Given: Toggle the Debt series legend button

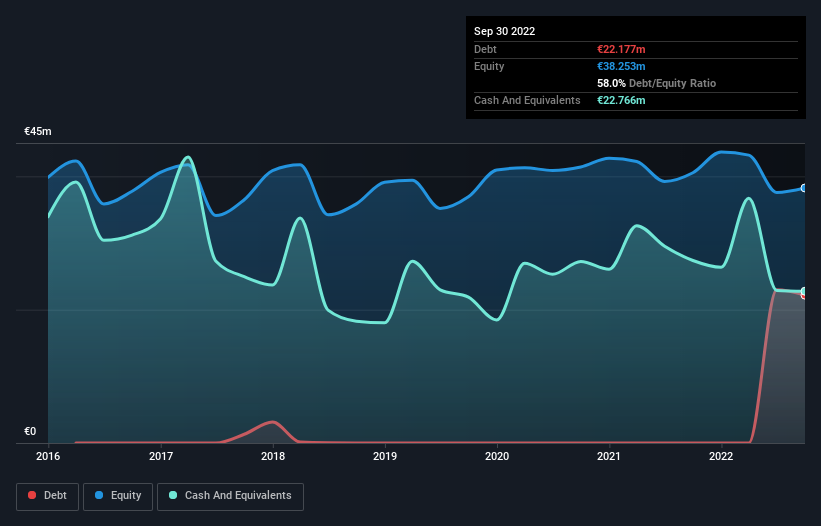Looking at the screenshot, I should (47, 496).
